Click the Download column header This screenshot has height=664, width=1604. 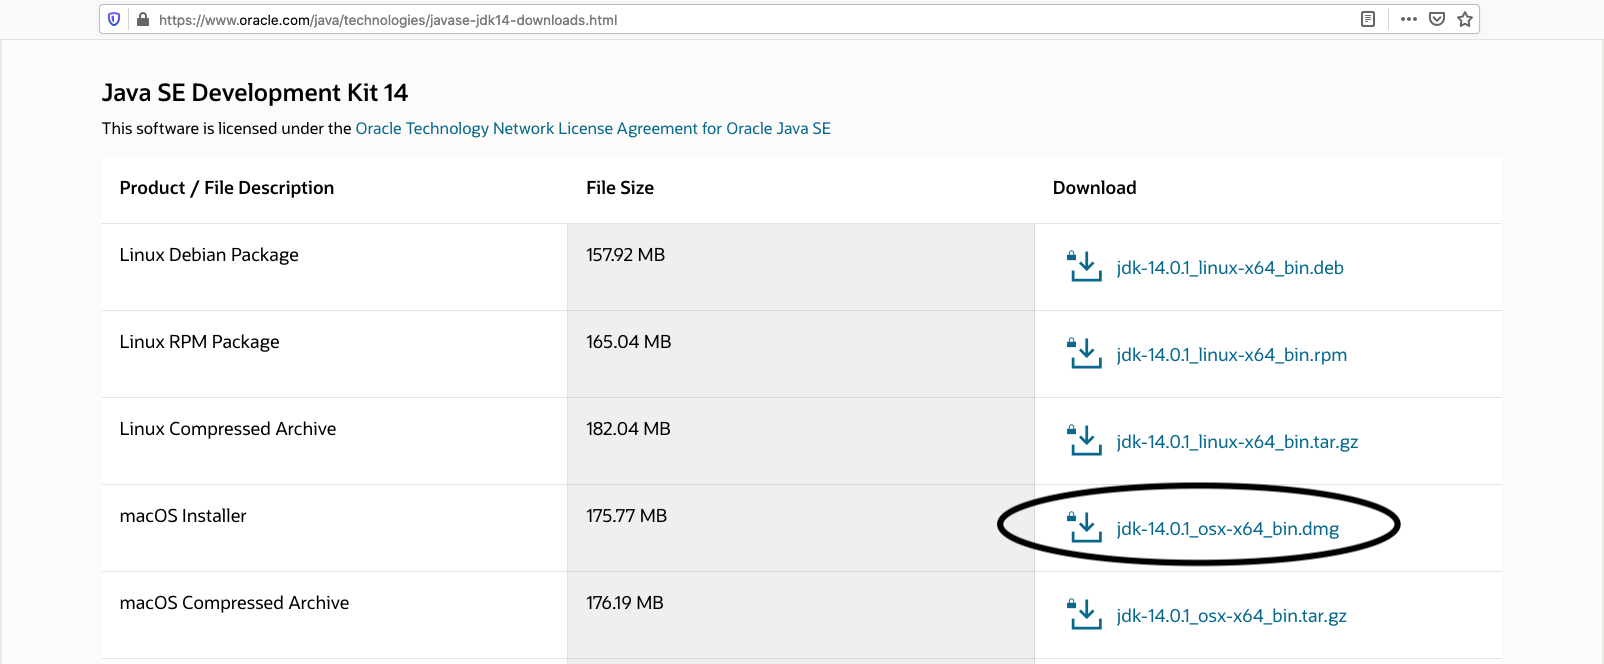pyautogui.click(x=1094, y=188)
